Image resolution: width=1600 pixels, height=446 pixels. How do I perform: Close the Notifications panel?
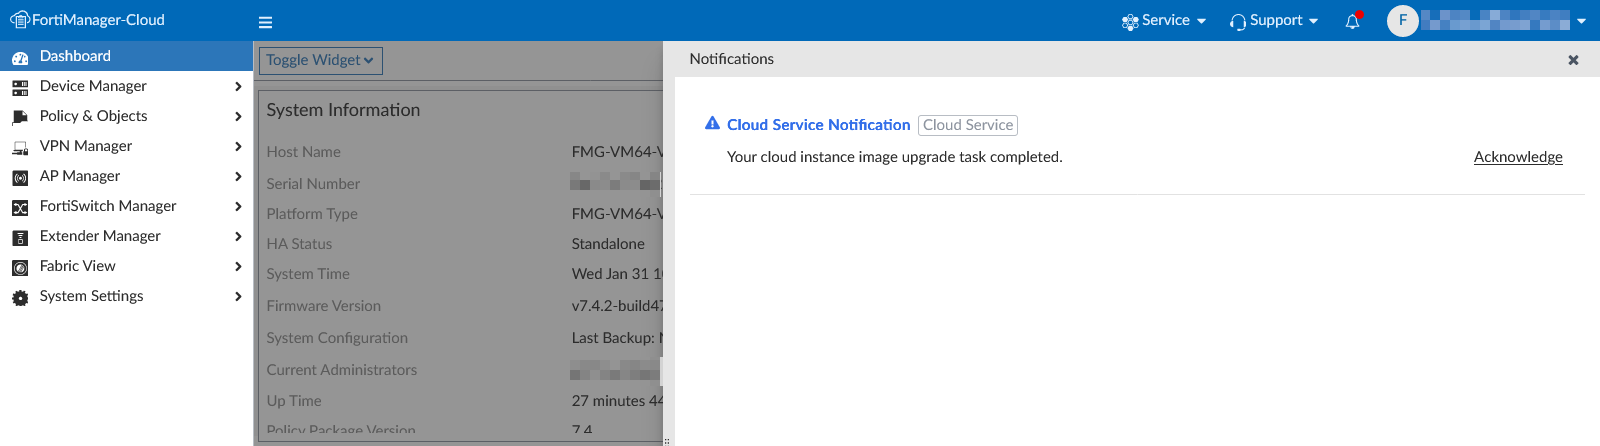(1573, 60)
